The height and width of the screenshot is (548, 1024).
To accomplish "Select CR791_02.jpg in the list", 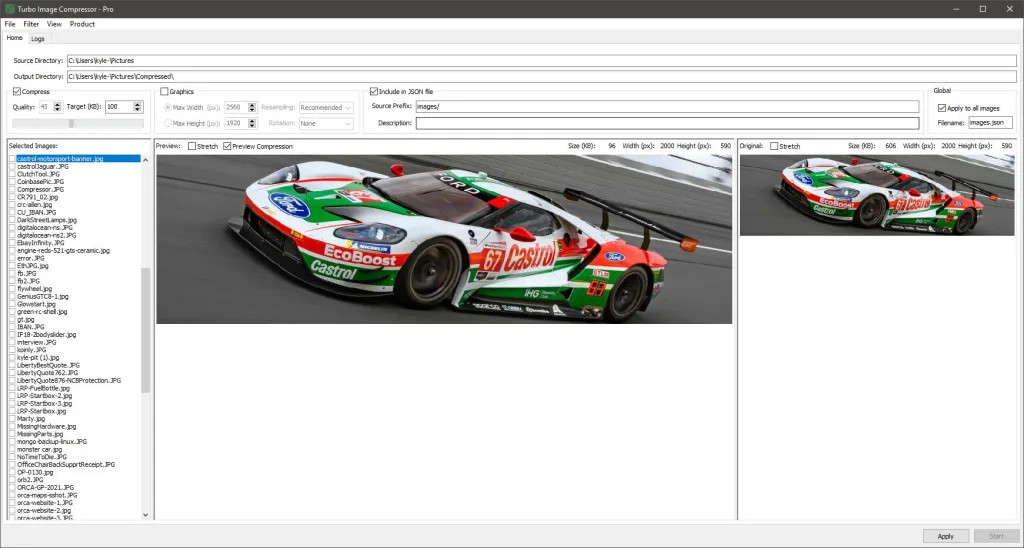I will pos(37,197).
